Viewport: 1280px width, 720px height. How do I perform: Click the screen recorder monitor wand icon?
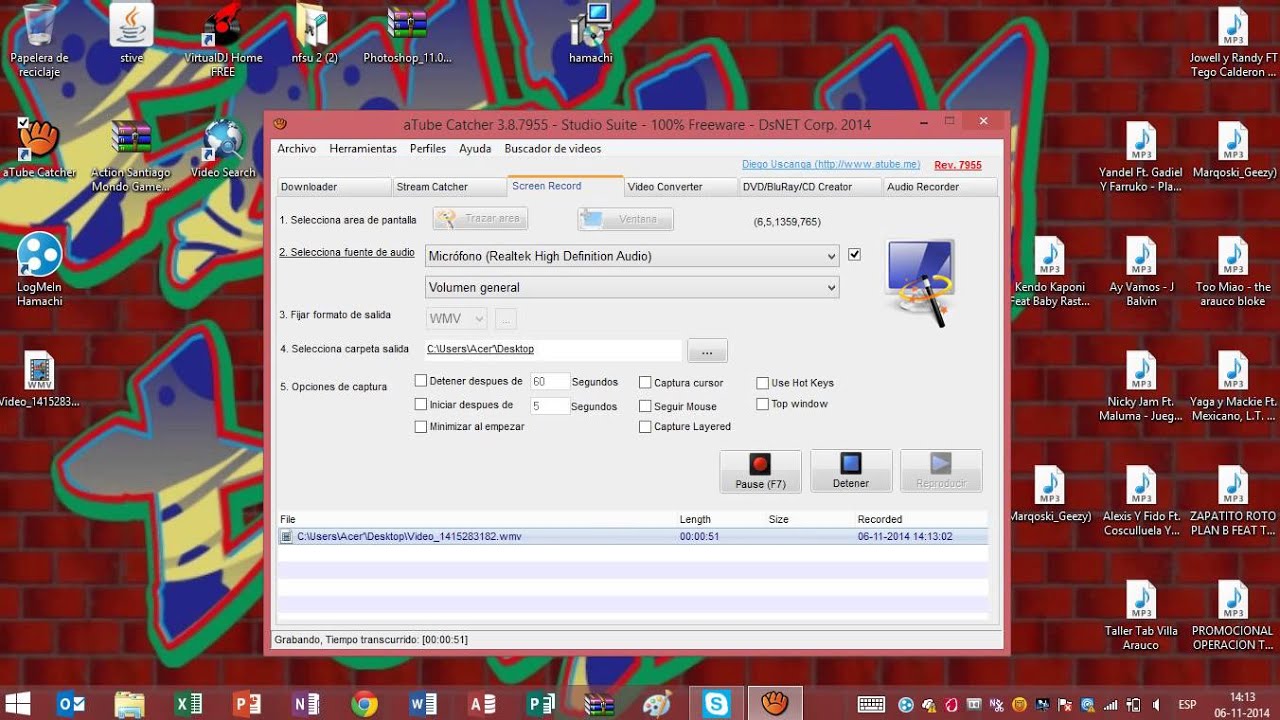click(920, 282)
